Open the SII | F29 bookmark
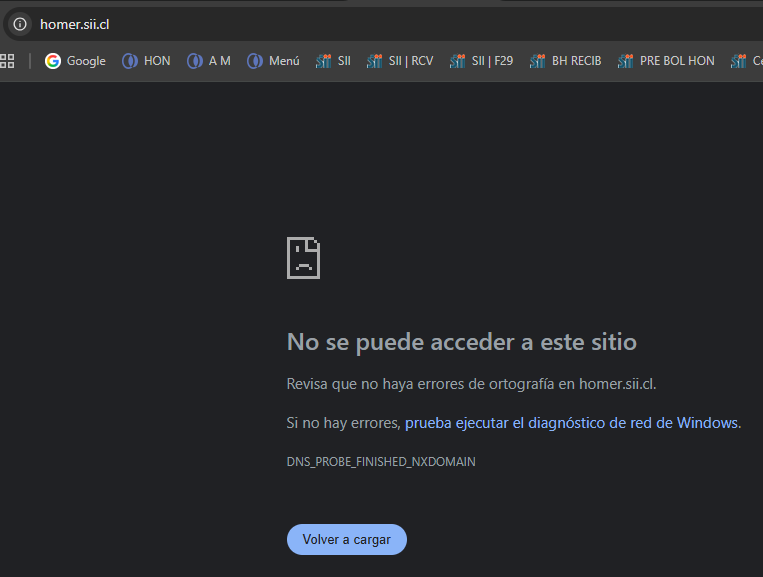 tap(482, 61)
